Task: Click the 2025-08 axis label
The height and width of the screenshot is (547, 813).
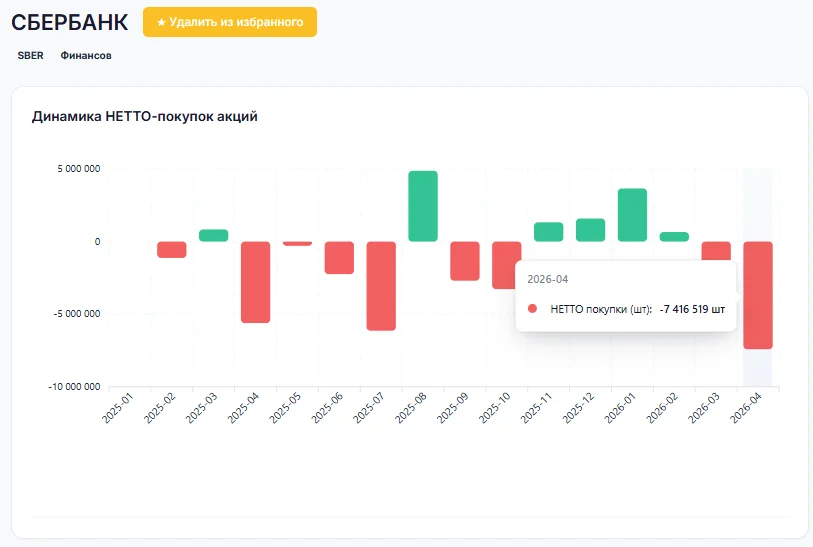Action: pyautogui.click(x=412, y=407)
